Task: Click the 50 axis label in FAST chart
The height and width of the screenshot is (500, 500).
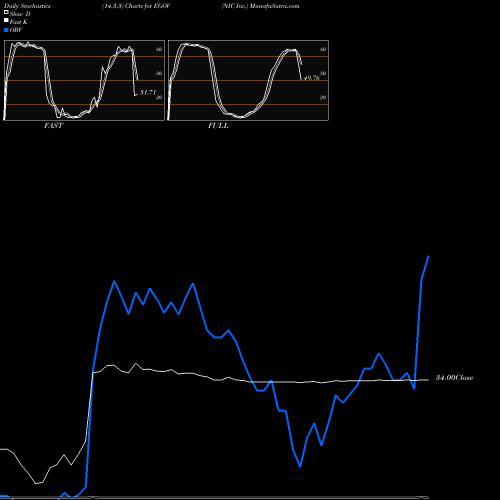Action: click(159, 73)
